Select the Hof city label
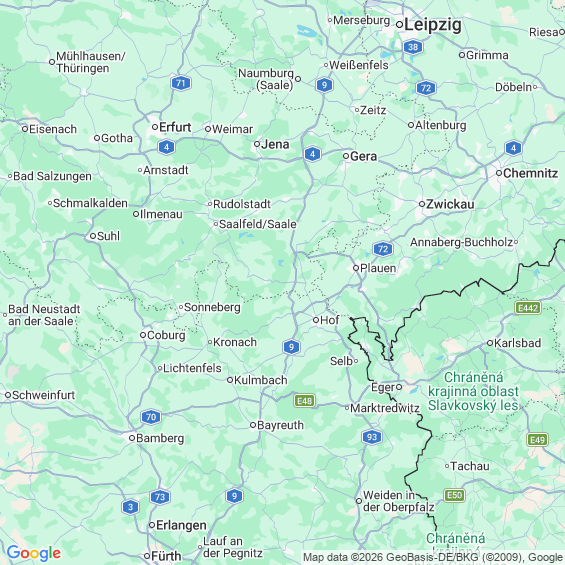This screenshot has height=565, width=565. point(329,320)
